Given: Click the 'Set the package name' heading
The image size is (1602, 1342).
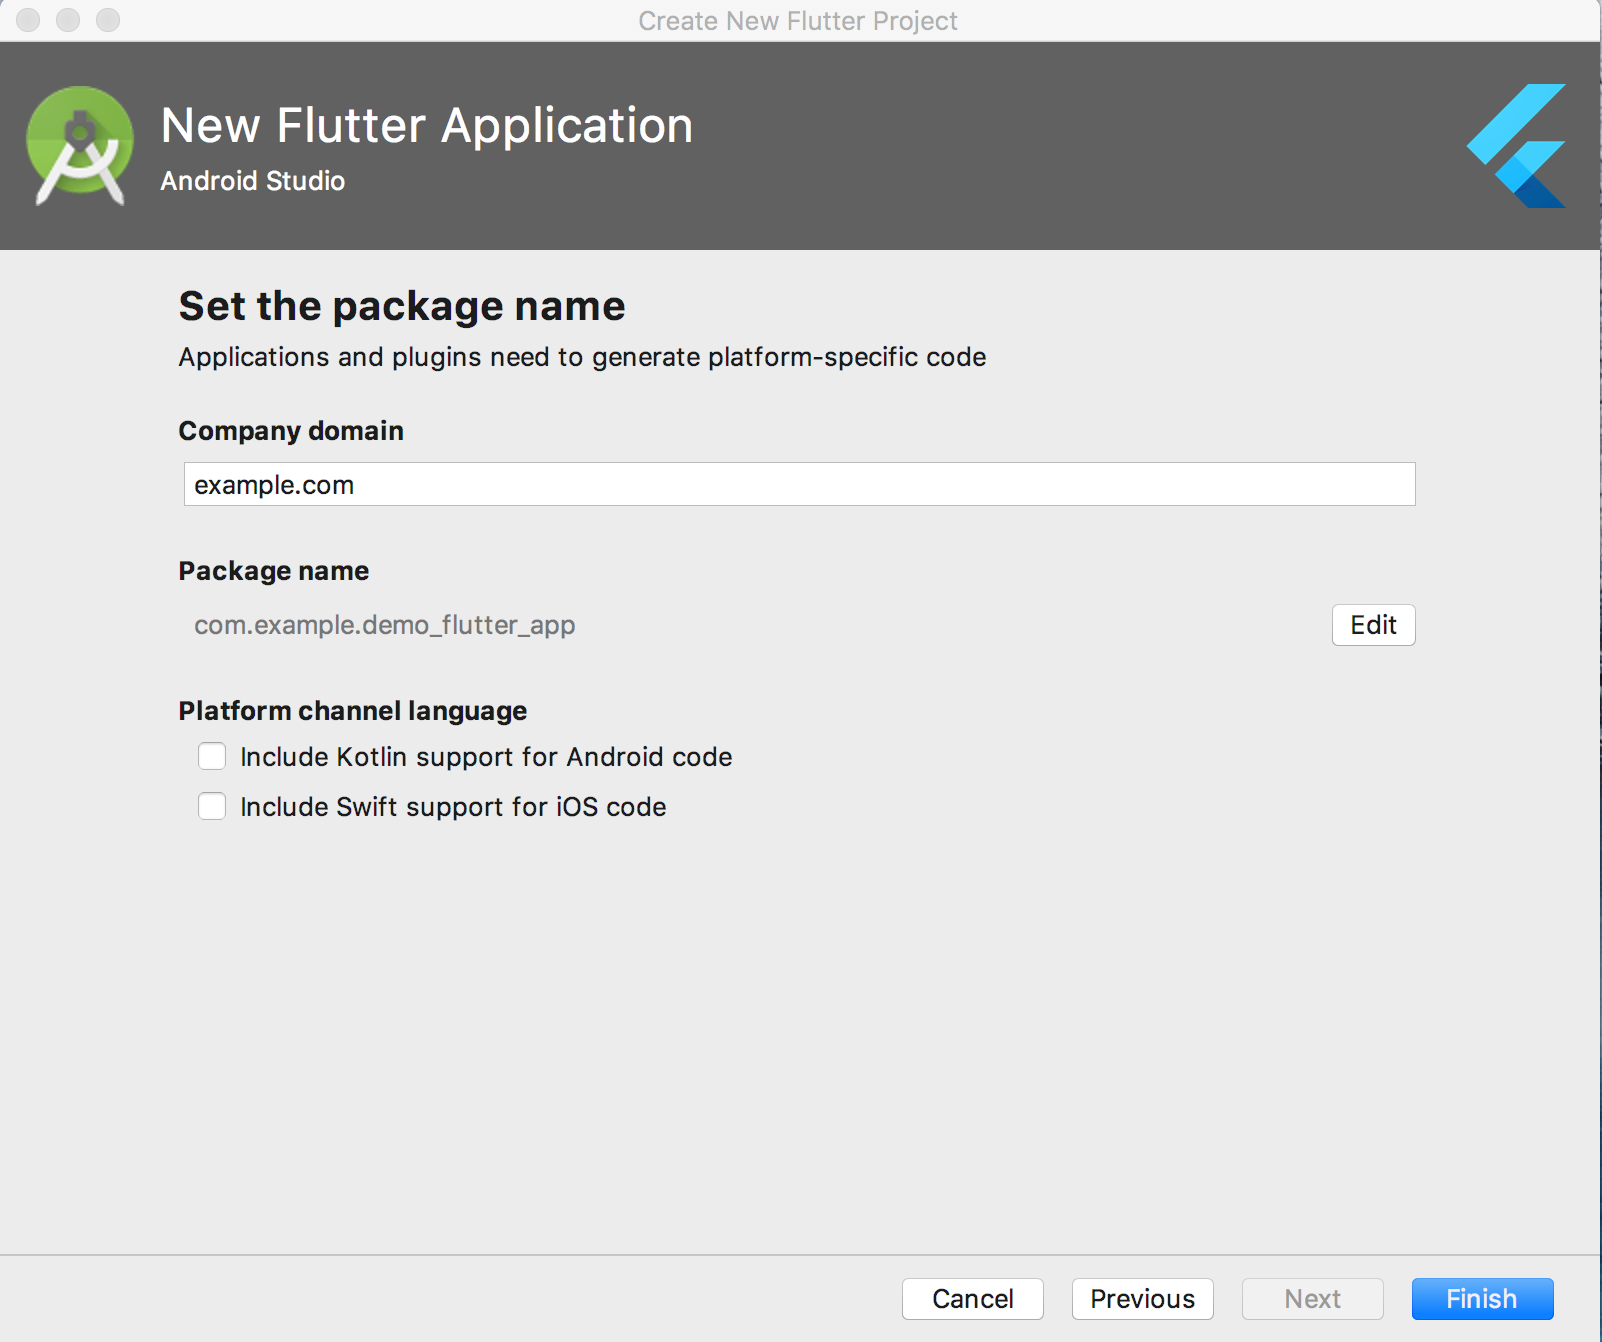Looking at the screenshot, I should click(x=402, y=306).
